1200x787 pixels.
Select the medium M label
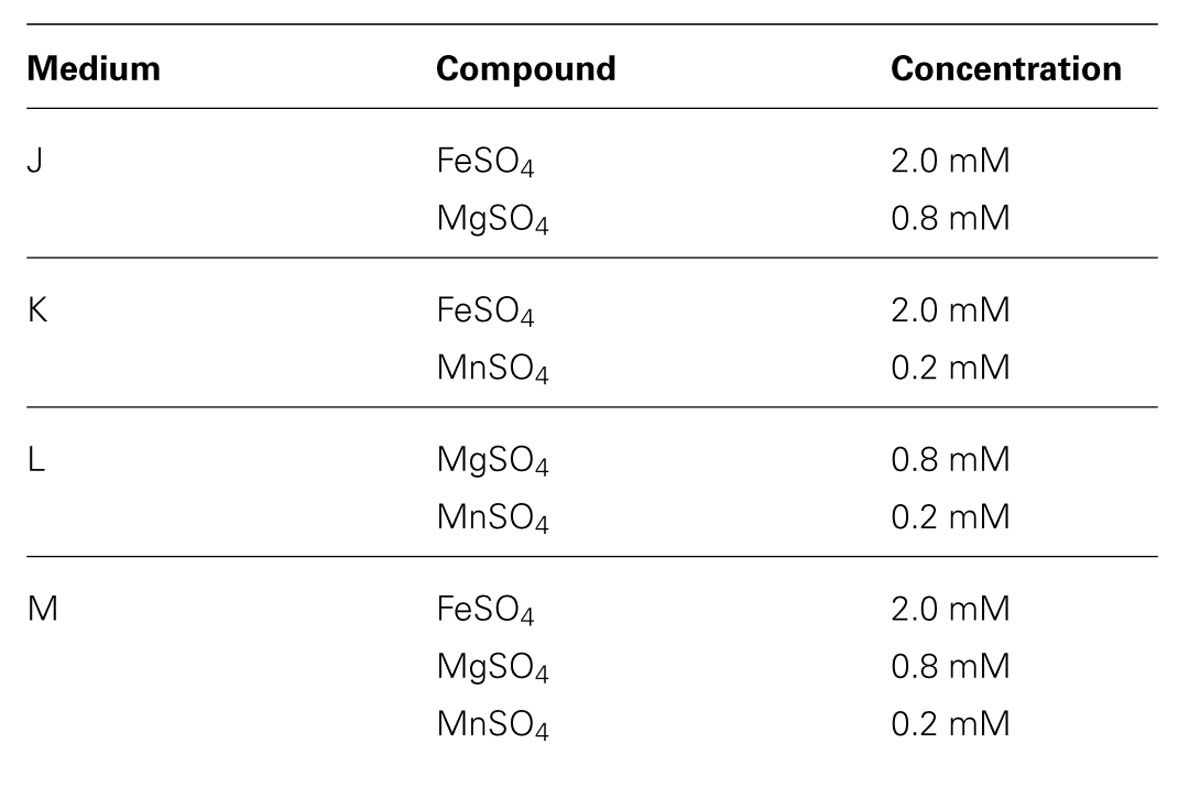(x=42, y=608)
